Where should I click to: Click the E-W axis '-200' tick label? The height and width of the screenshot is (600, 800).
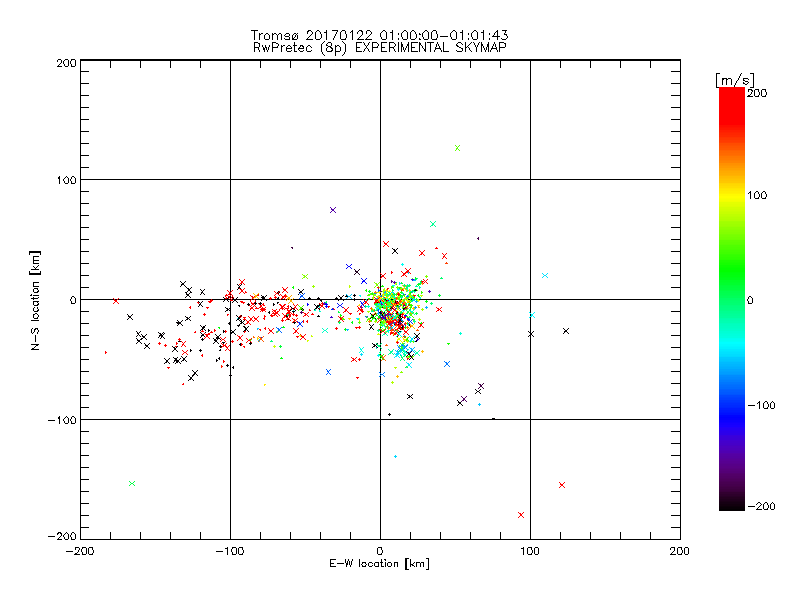pyautogui.click(x=80, y=552)
